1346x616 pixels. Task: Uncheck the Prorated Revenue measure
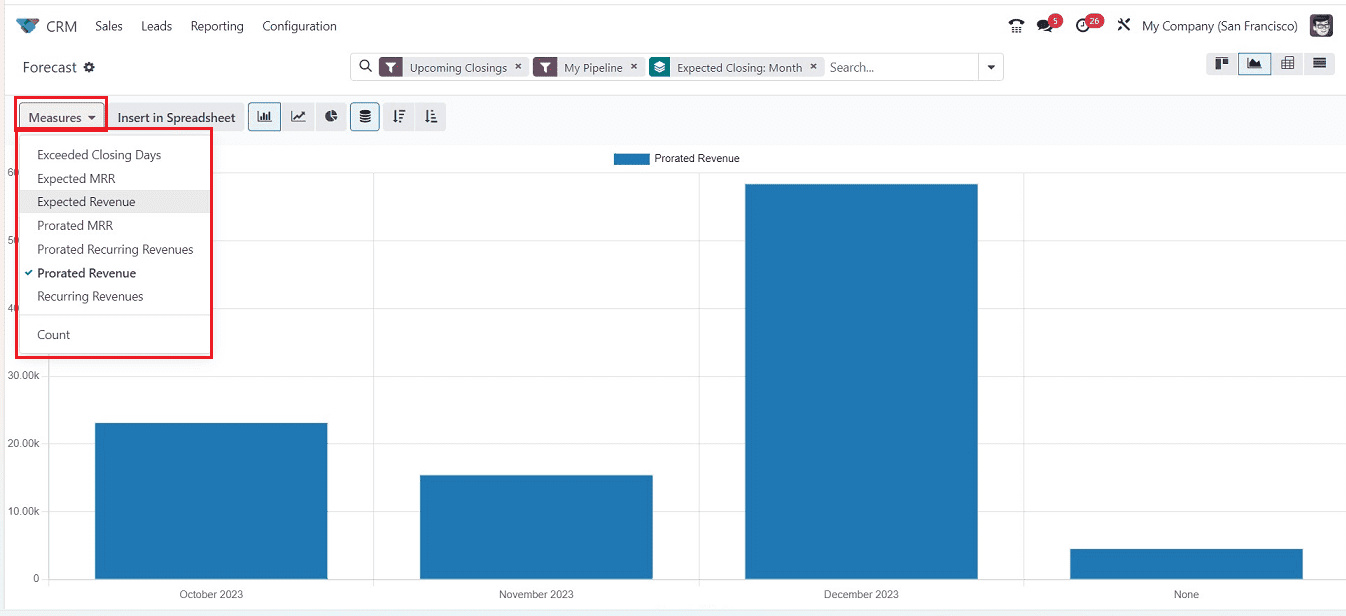tap(87, 273)
